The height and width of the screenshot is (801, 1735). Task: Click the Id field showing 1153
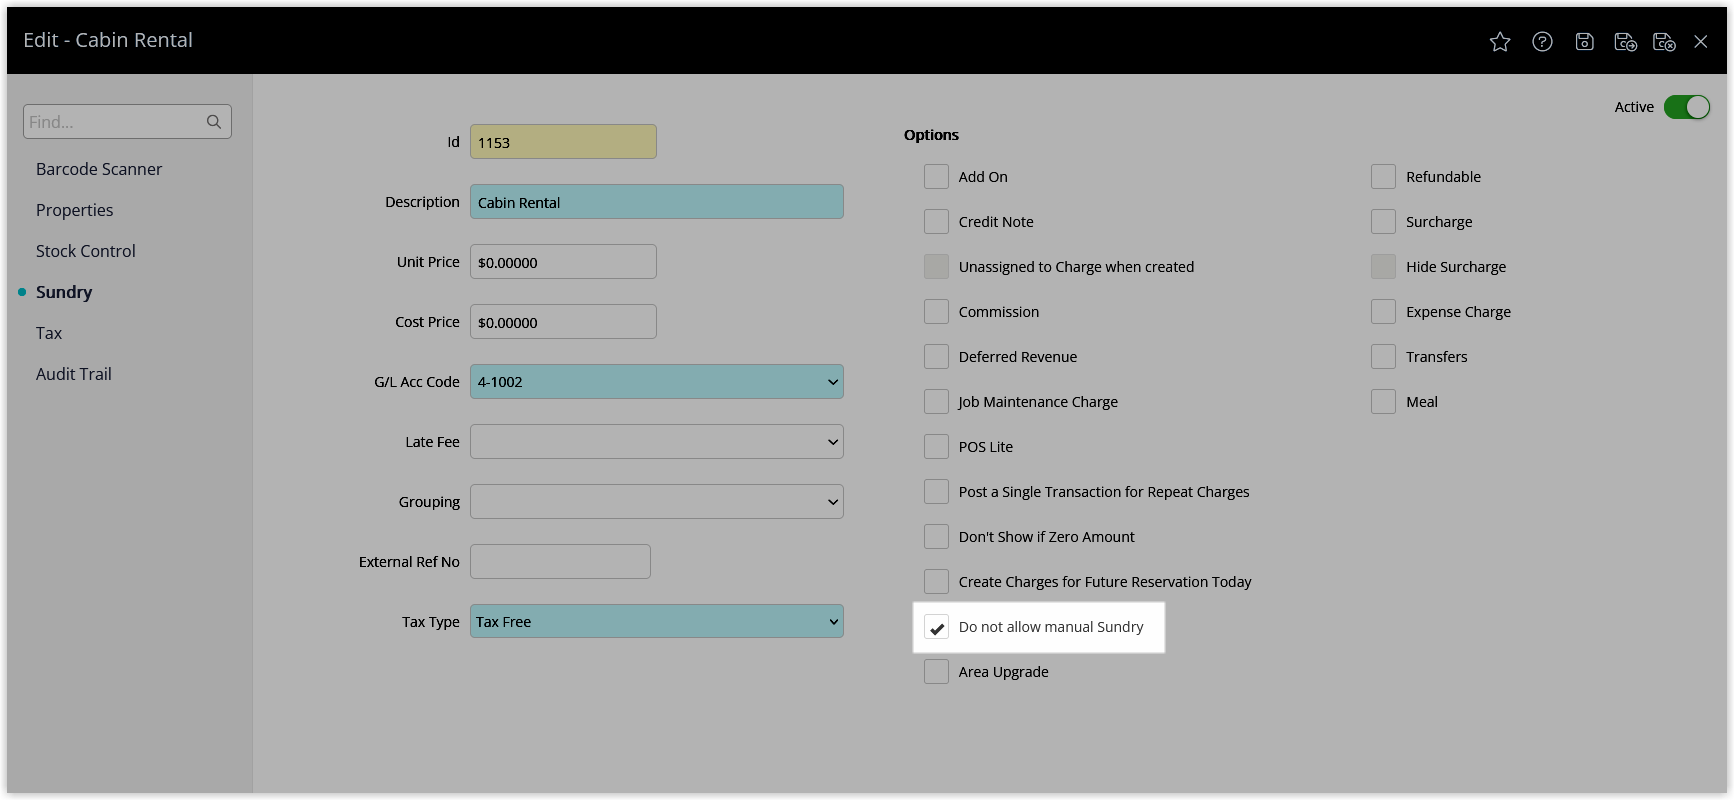(563, 142)
